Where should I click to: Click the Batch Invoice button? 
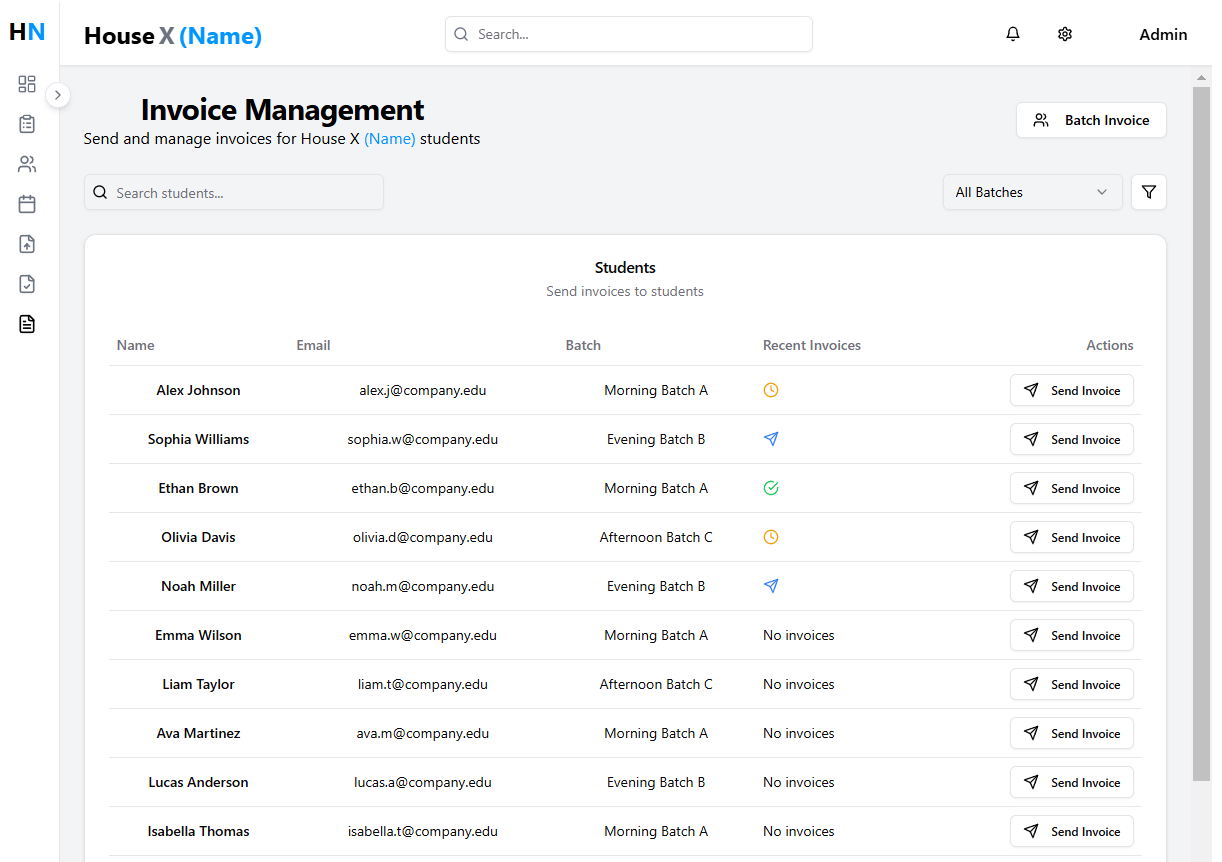1091,120
